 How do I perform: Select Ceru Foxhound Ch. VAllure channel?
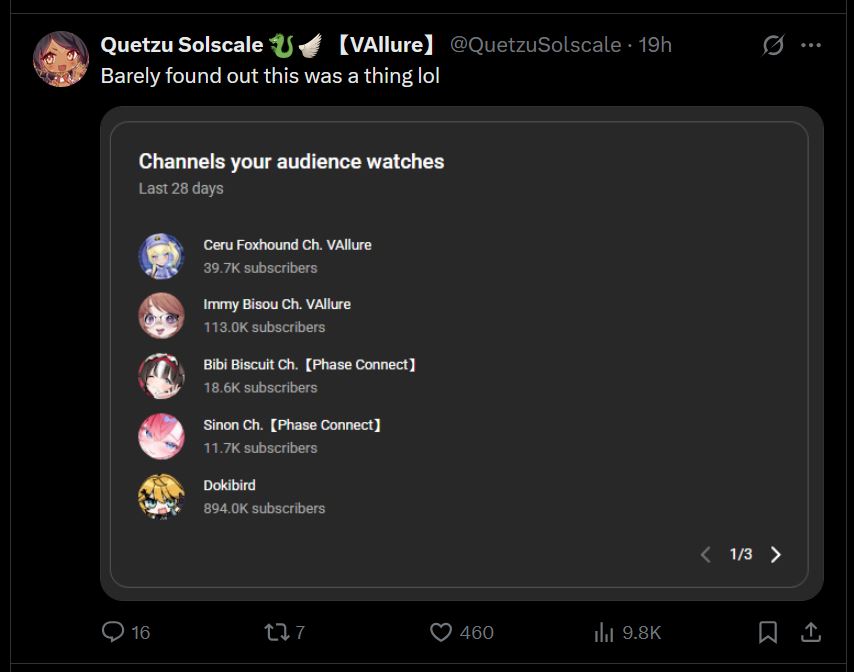tap(255, 256)
